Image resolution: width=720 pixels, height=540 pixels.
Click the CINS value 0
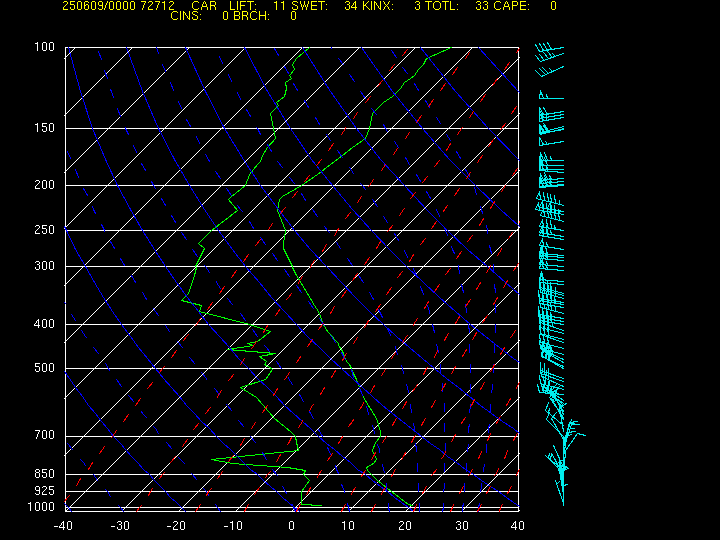(x=225, y=16)
